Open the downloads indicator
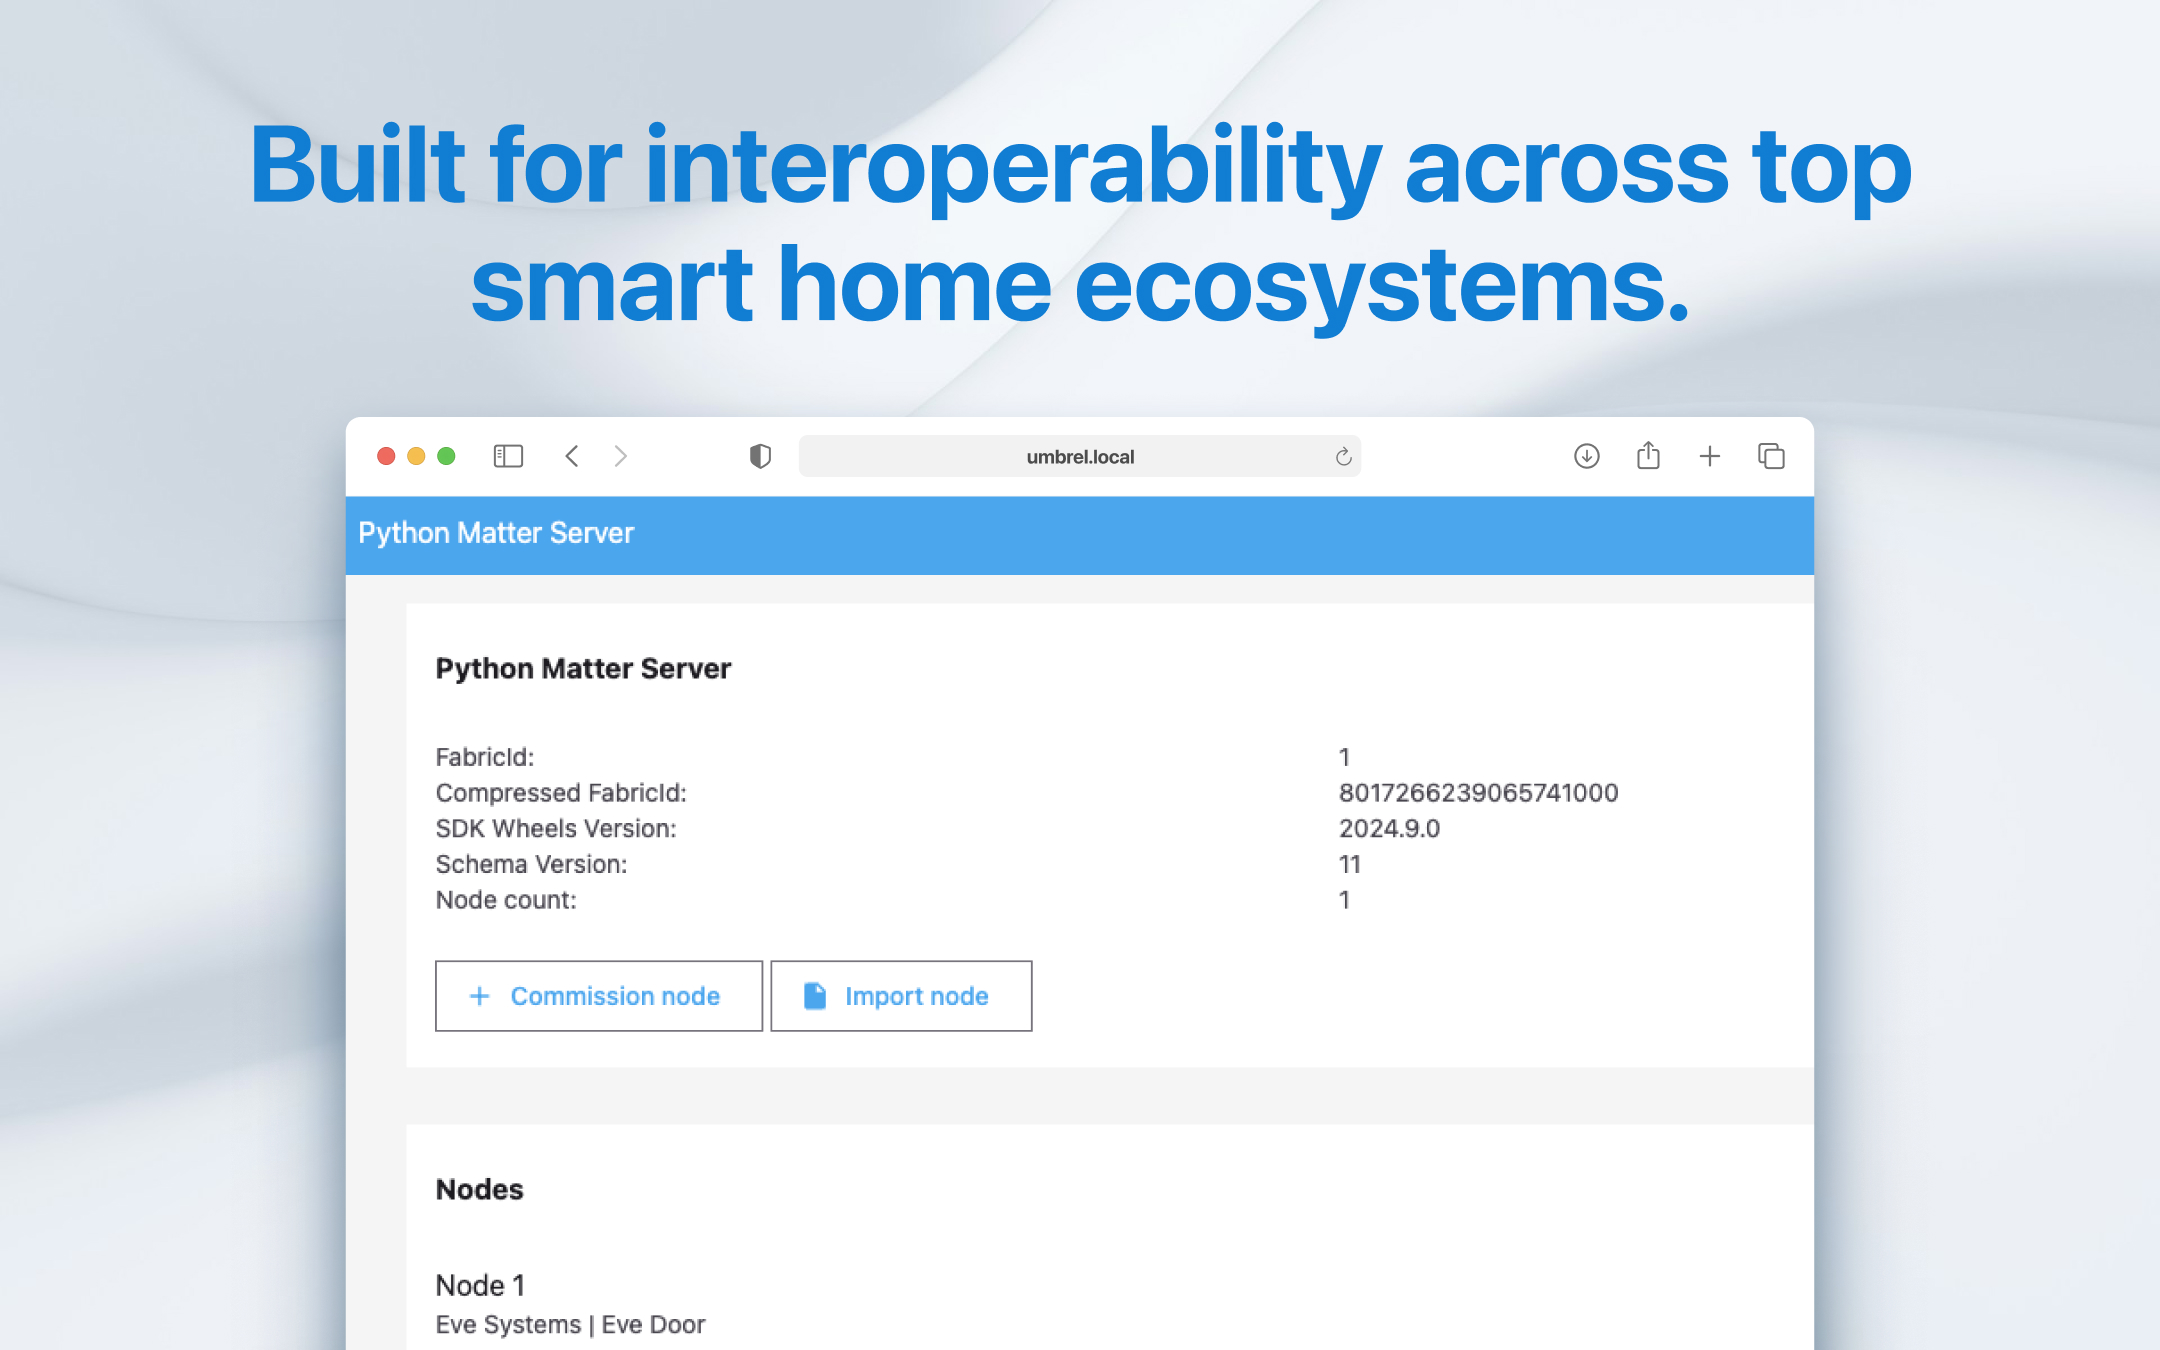Screen dimensions: 2160x1350 (1586, 456)
